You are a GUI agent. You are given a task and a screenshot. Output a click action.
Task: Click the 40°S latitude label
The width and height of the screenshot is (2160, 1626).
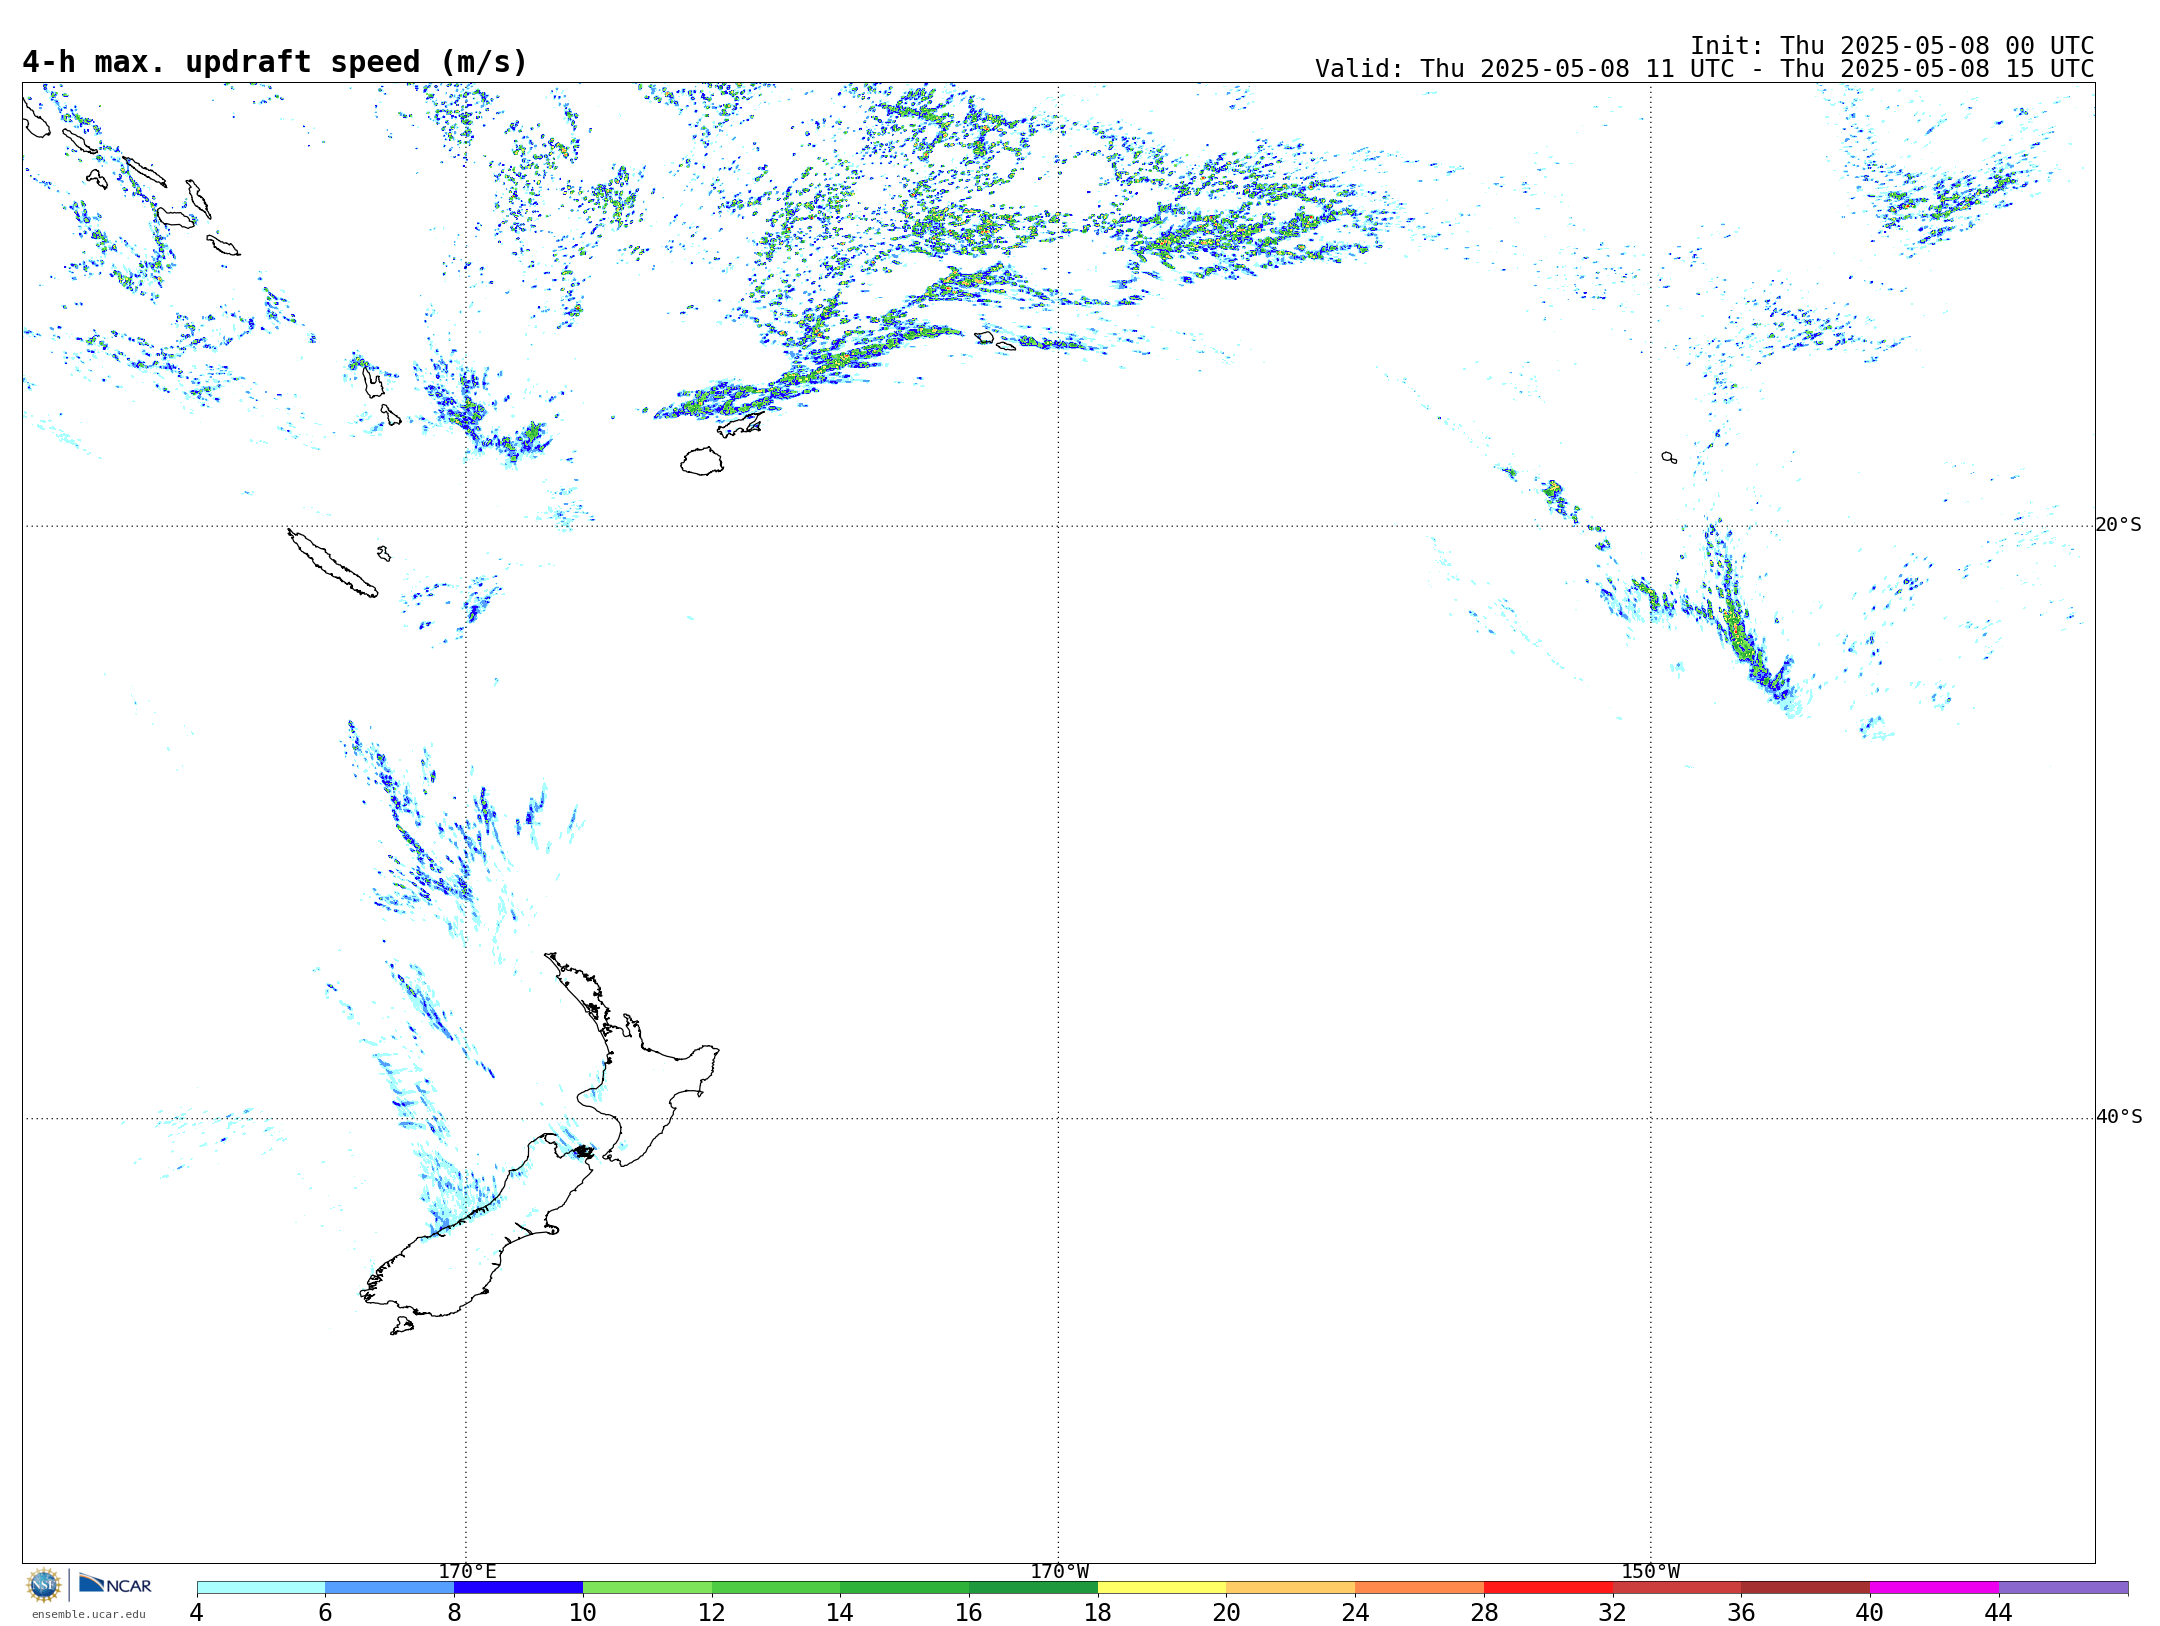pos(2118,1117)
